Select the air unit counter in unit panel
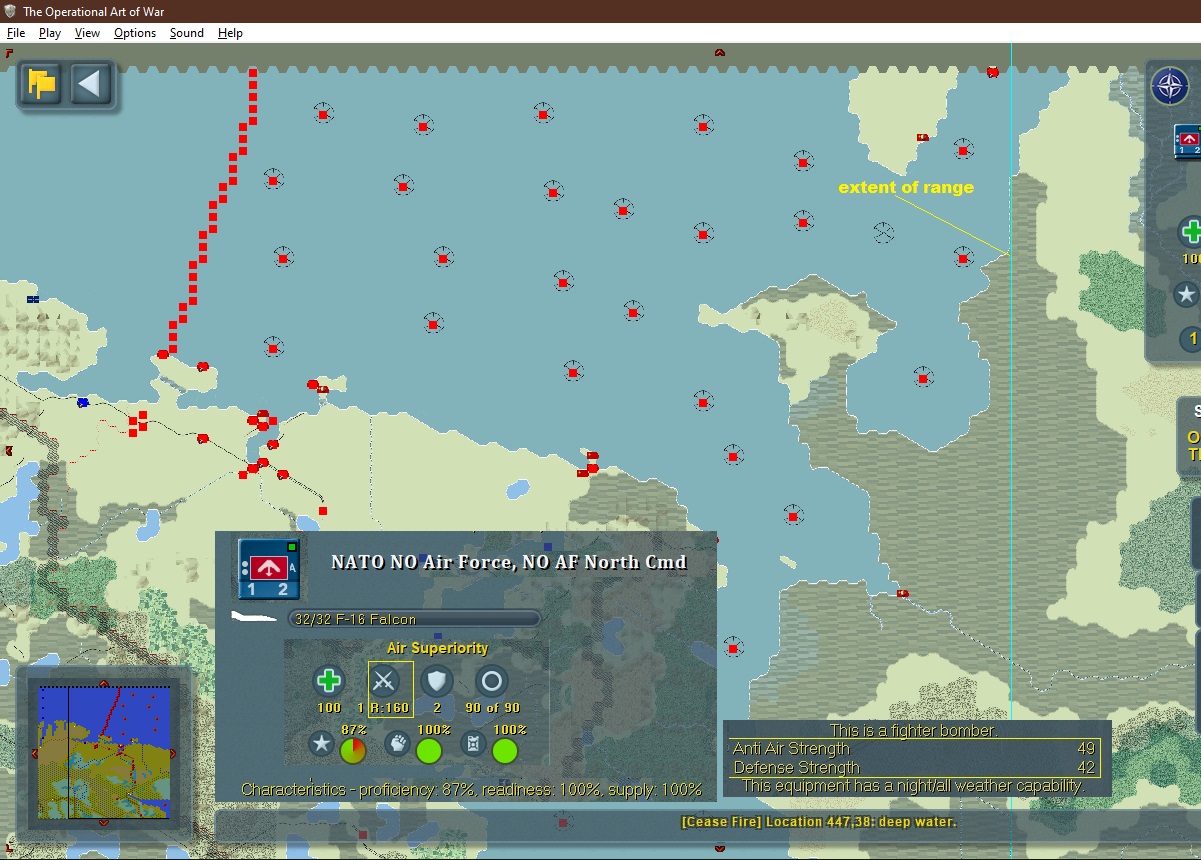This screenshot has width=1201, height=860. click(x=268, y=568)
